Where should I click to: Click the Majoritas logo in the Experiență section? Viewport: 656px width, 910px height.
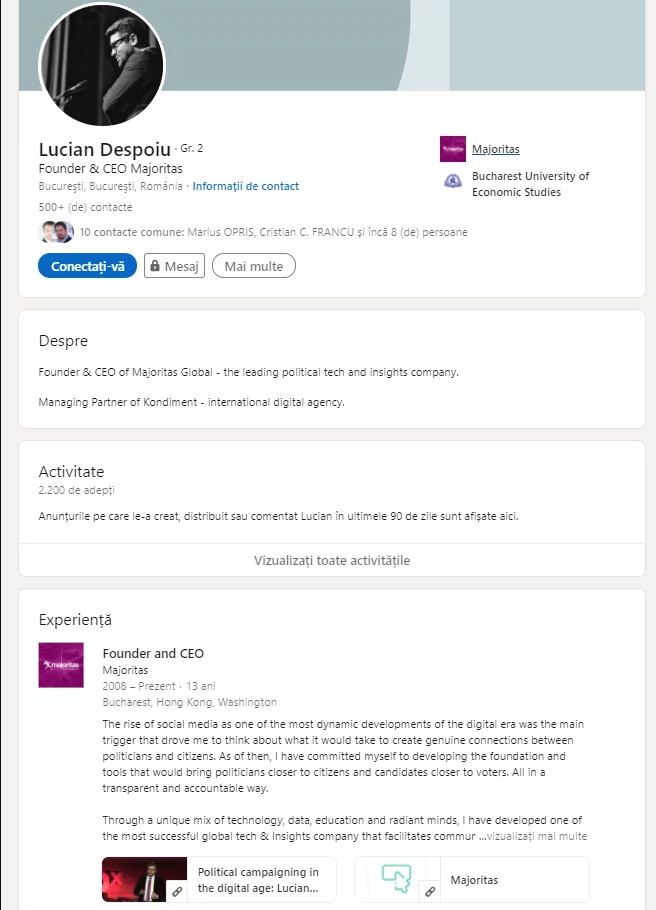[60, 665]
